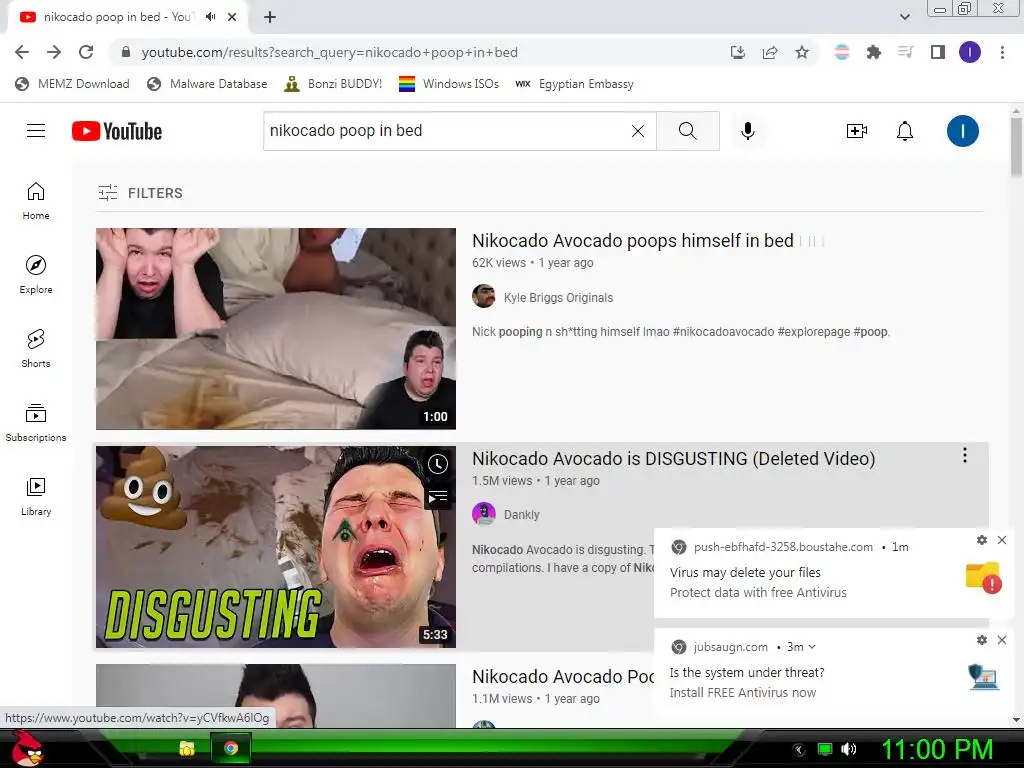Screen dimensions: 1024x768
Task: Bookmark this page with the star
Action: click(x=802, y=52)
